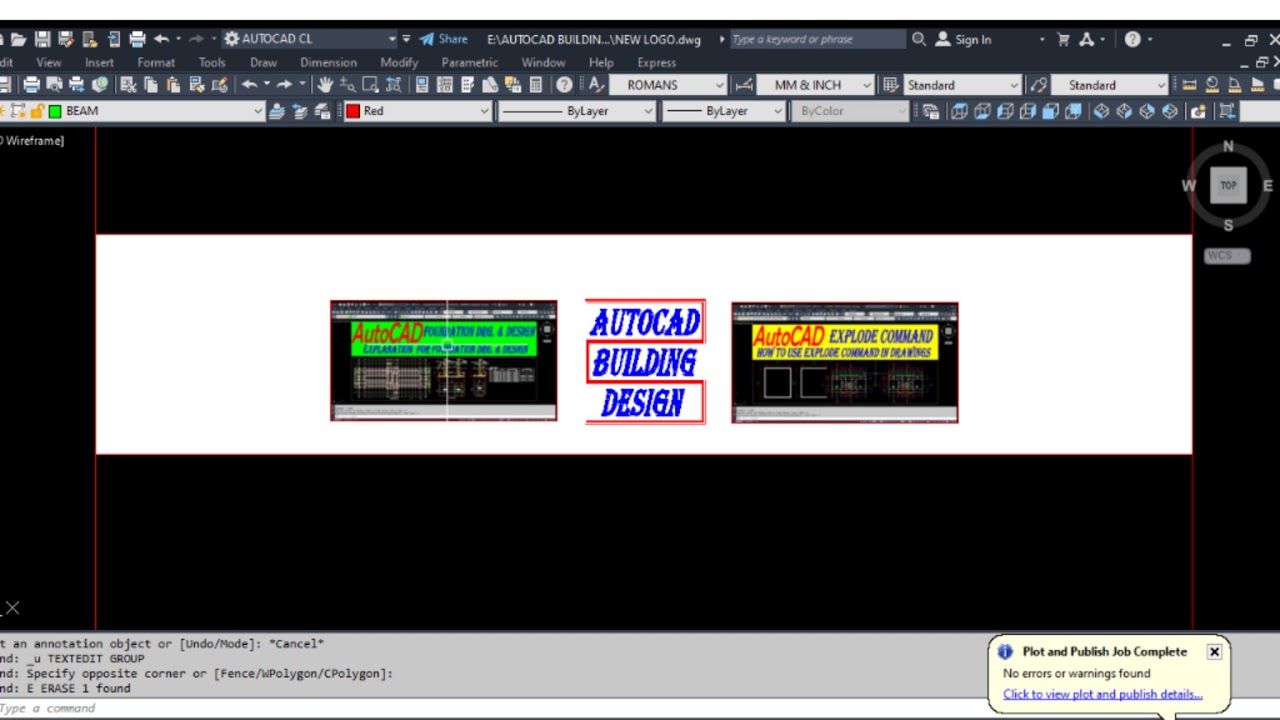Open the Help question mark icon in title bar

tap(1132, 39)
